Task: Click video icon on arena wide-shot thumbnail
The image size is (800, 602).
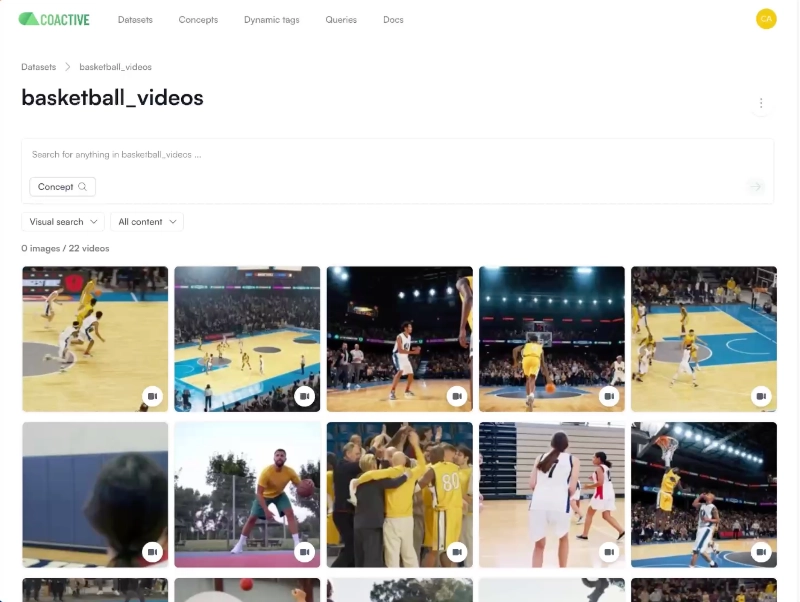Action: coord(305,396)
